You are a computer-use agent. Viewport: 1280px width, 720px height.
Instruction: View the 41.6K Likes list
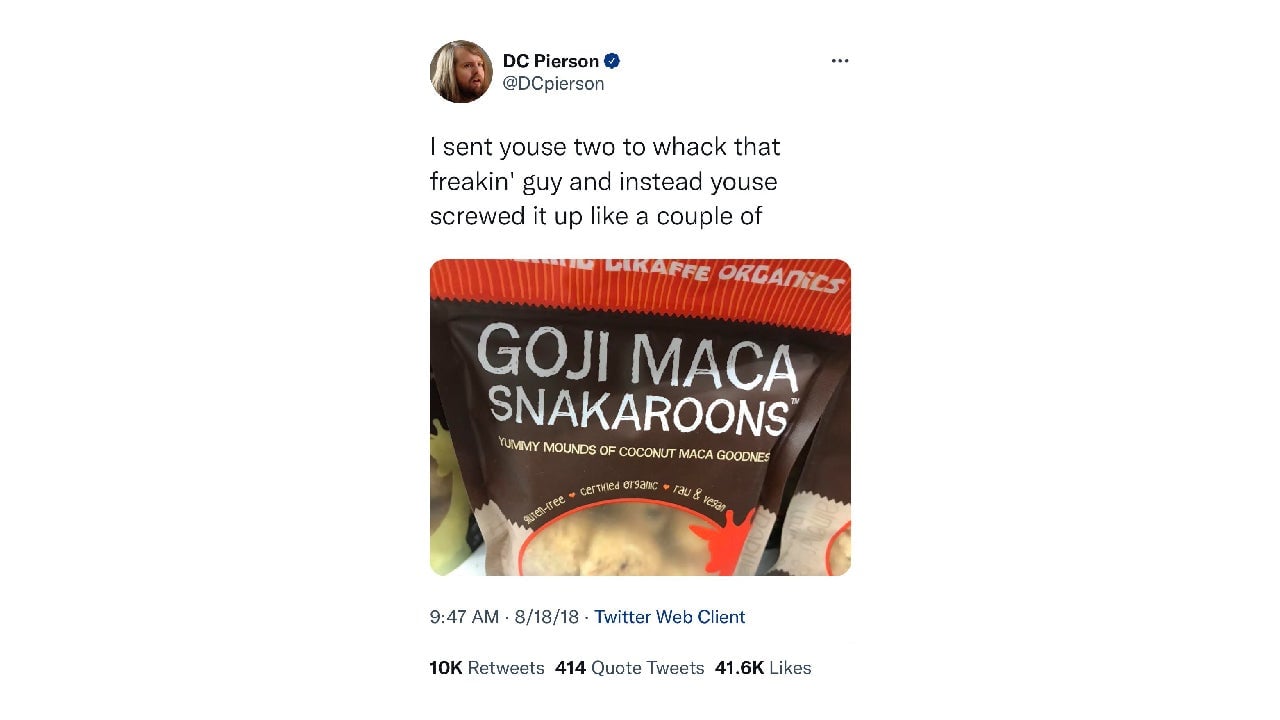coord(763,668)
